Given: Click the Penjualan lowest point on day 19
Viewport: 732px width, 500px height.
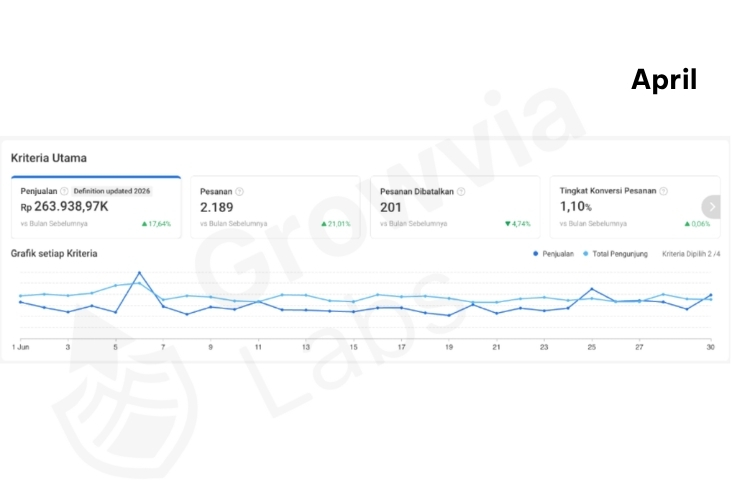Looking at the screenshot, I should coord(449,316).
